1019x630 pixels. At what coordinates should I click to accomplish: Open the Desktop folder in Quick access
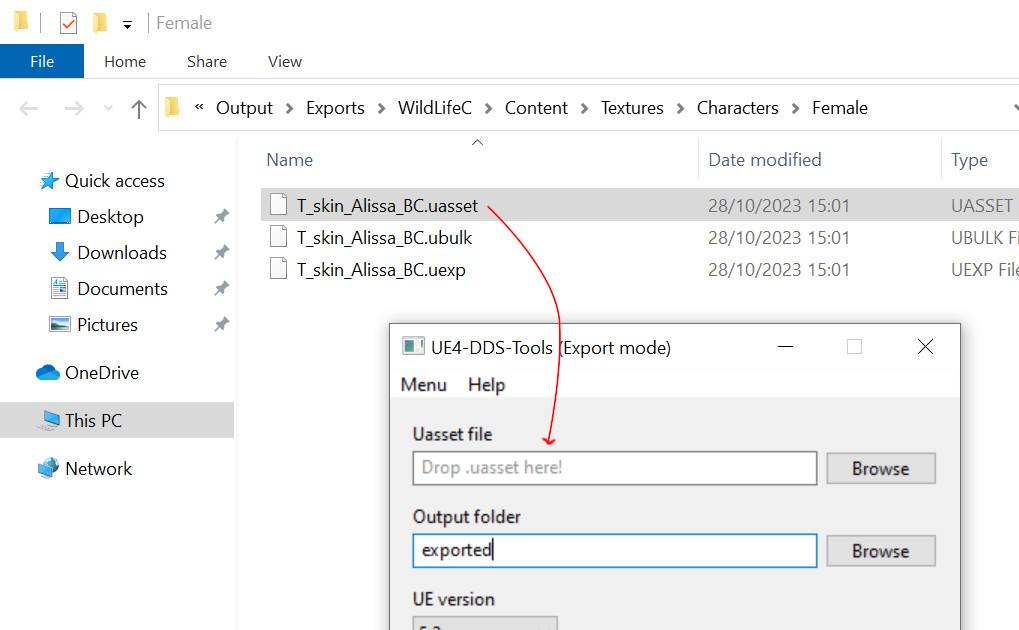pos(110,217)
